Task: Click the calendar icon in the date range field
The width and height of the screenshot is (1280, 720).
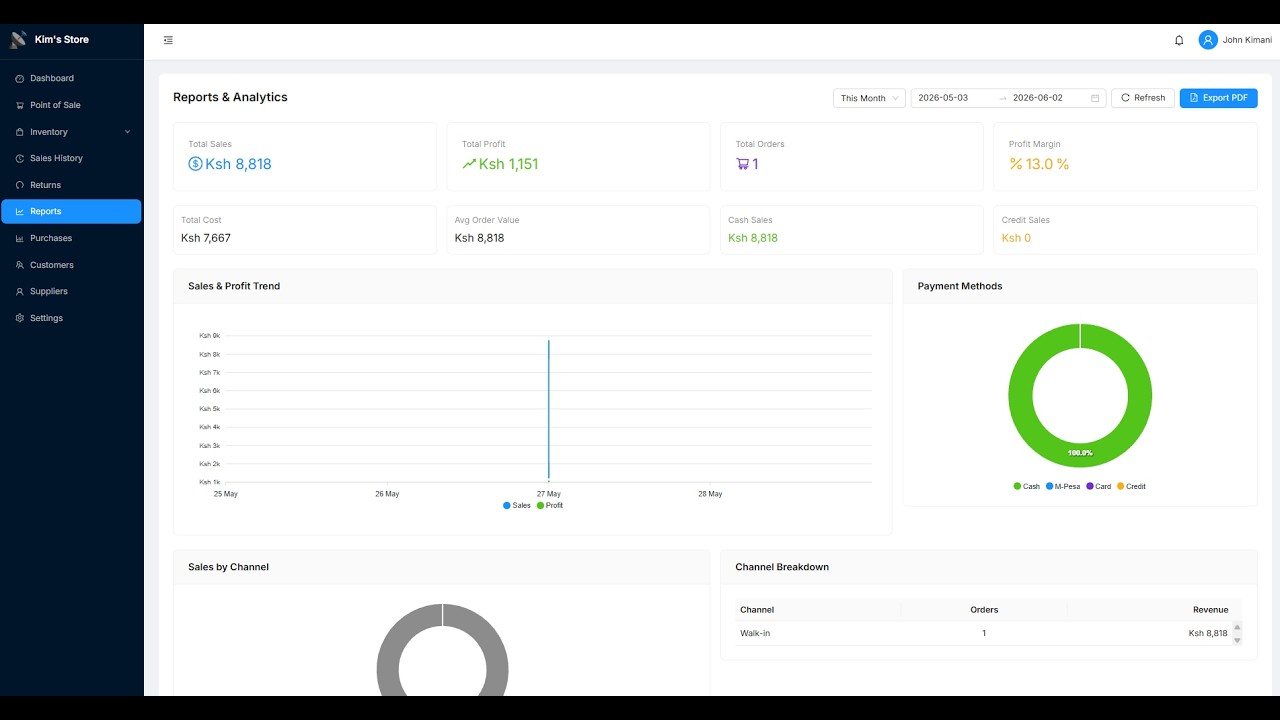Action: point(1095,98)
